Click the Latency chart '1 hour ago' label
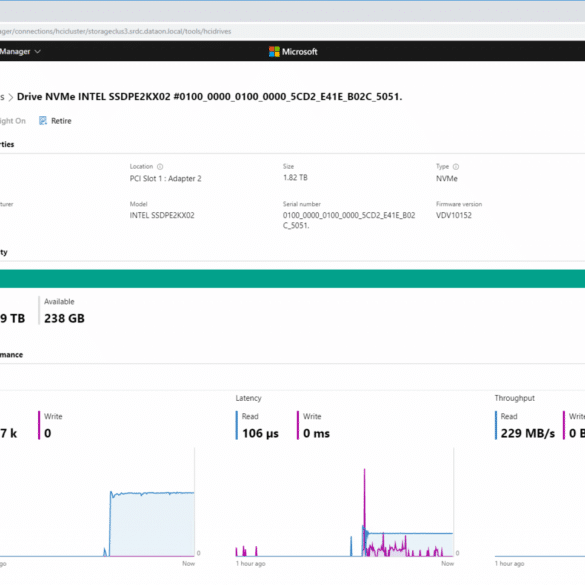This screenshot has height=585, width=585. [250, 563]
